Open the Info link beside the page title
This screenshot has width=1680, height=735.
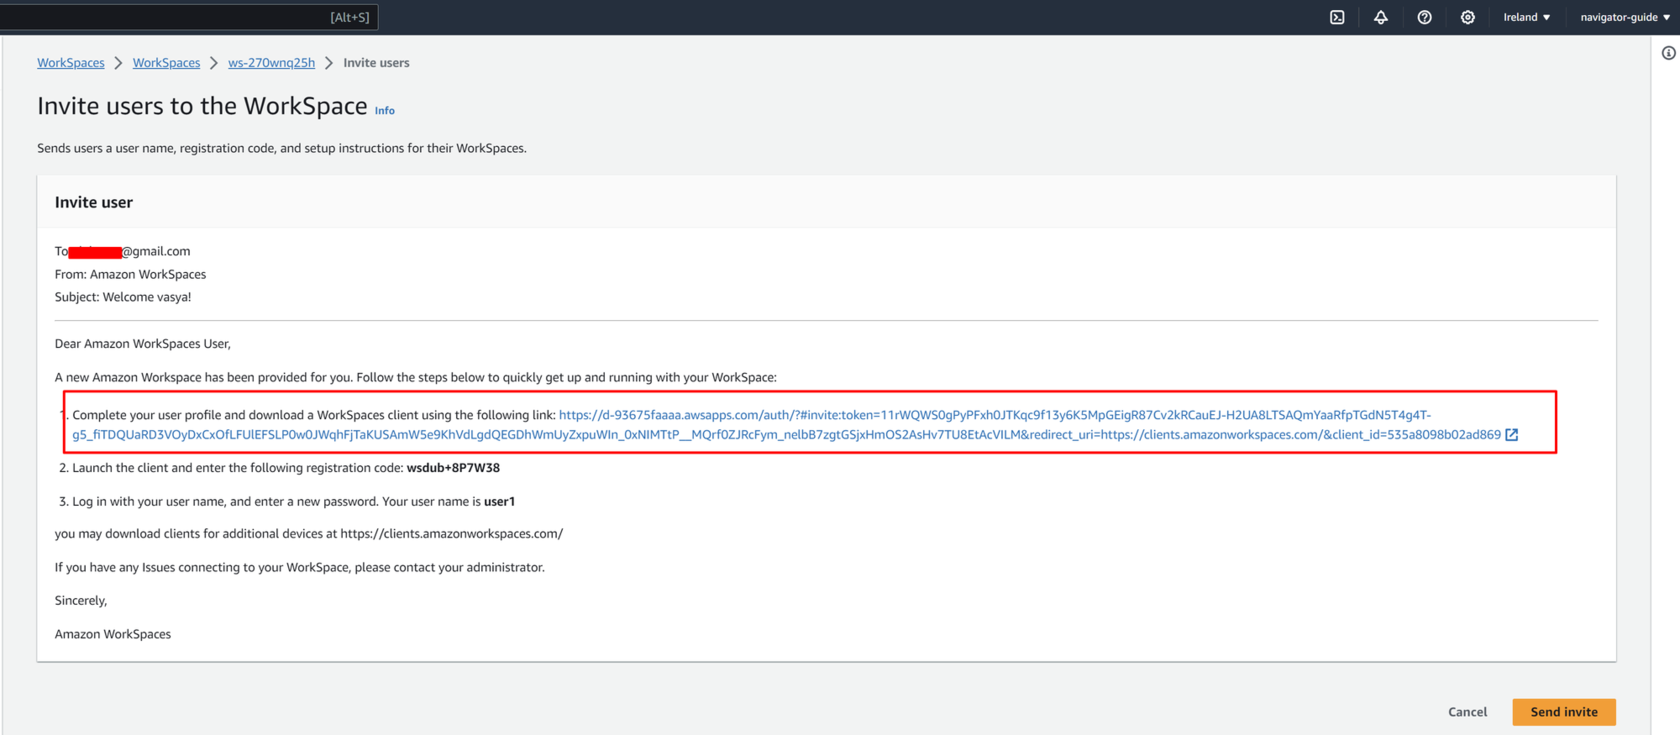pyautogui.click(x=385, y=111)
